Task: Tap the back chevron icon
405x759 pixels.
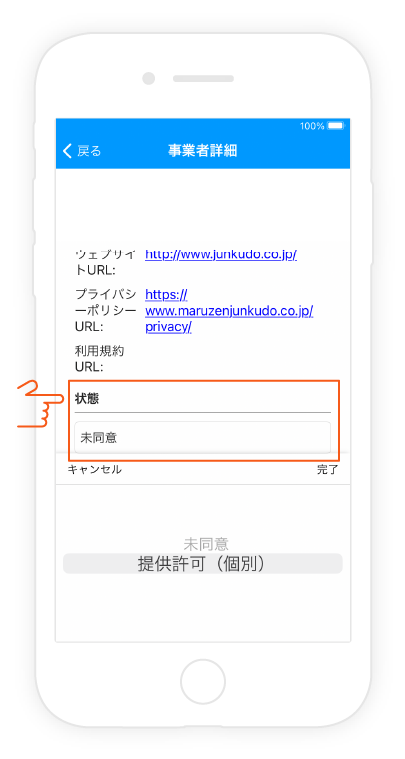Action: point(67,151)
